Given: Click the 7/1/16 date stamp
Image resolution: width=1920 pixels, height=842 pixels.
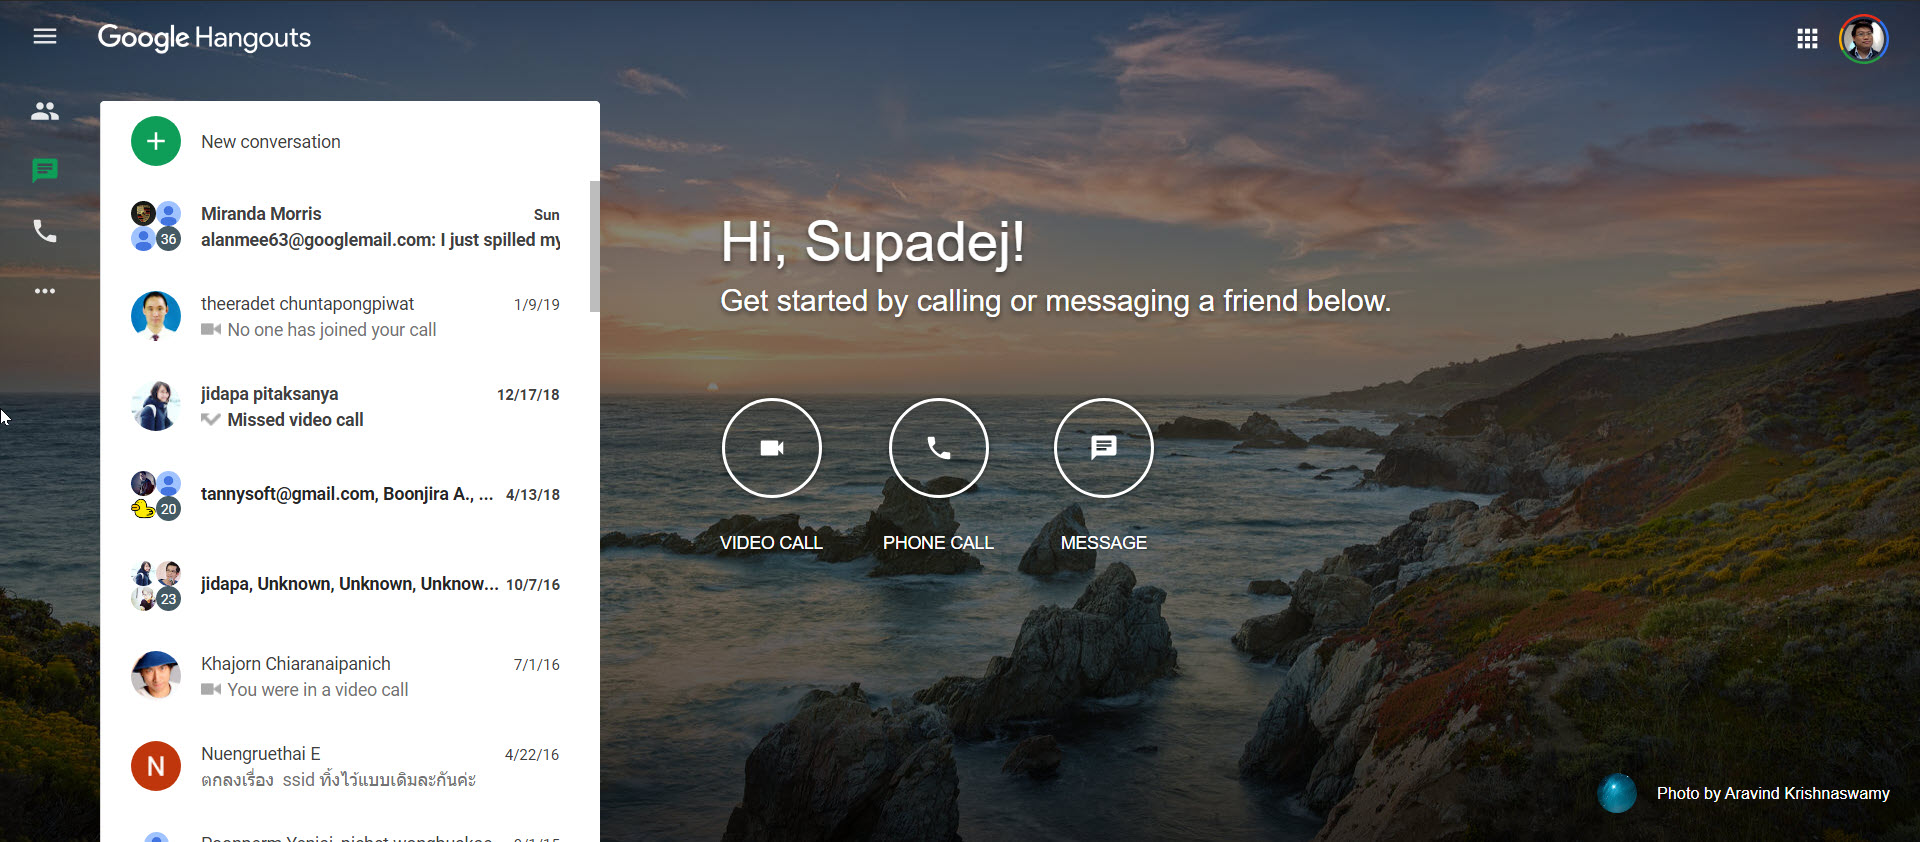Looking at the screenshot, I should click(x=537, y=665).
